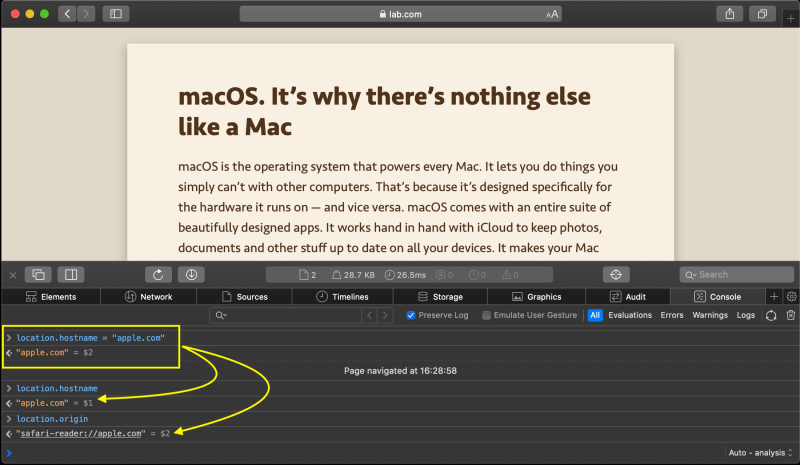Image resolution: width=800 pixels, height=465 pixels.
Task: Open the Auto - analysis context dropdown
Action: point(760,453)
